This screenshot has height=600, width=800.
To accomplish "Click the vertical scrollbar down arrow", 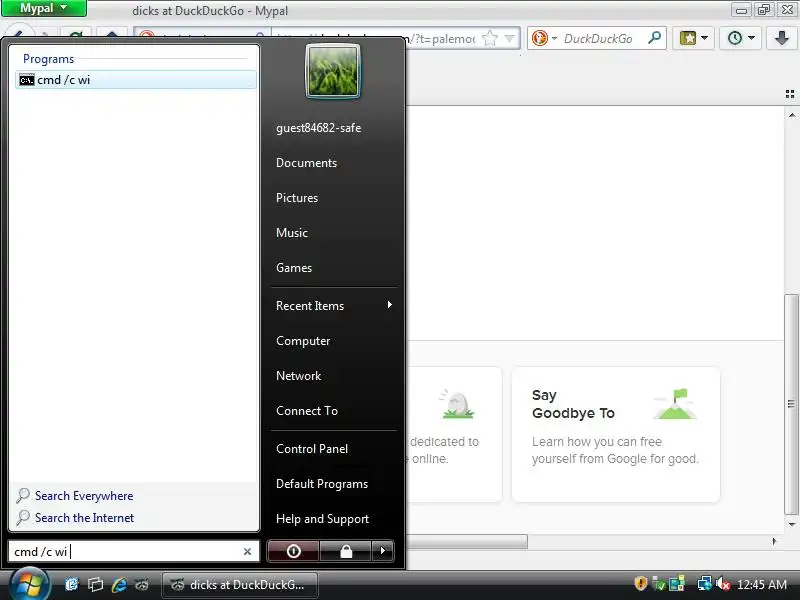I will (x=791, y=524).
